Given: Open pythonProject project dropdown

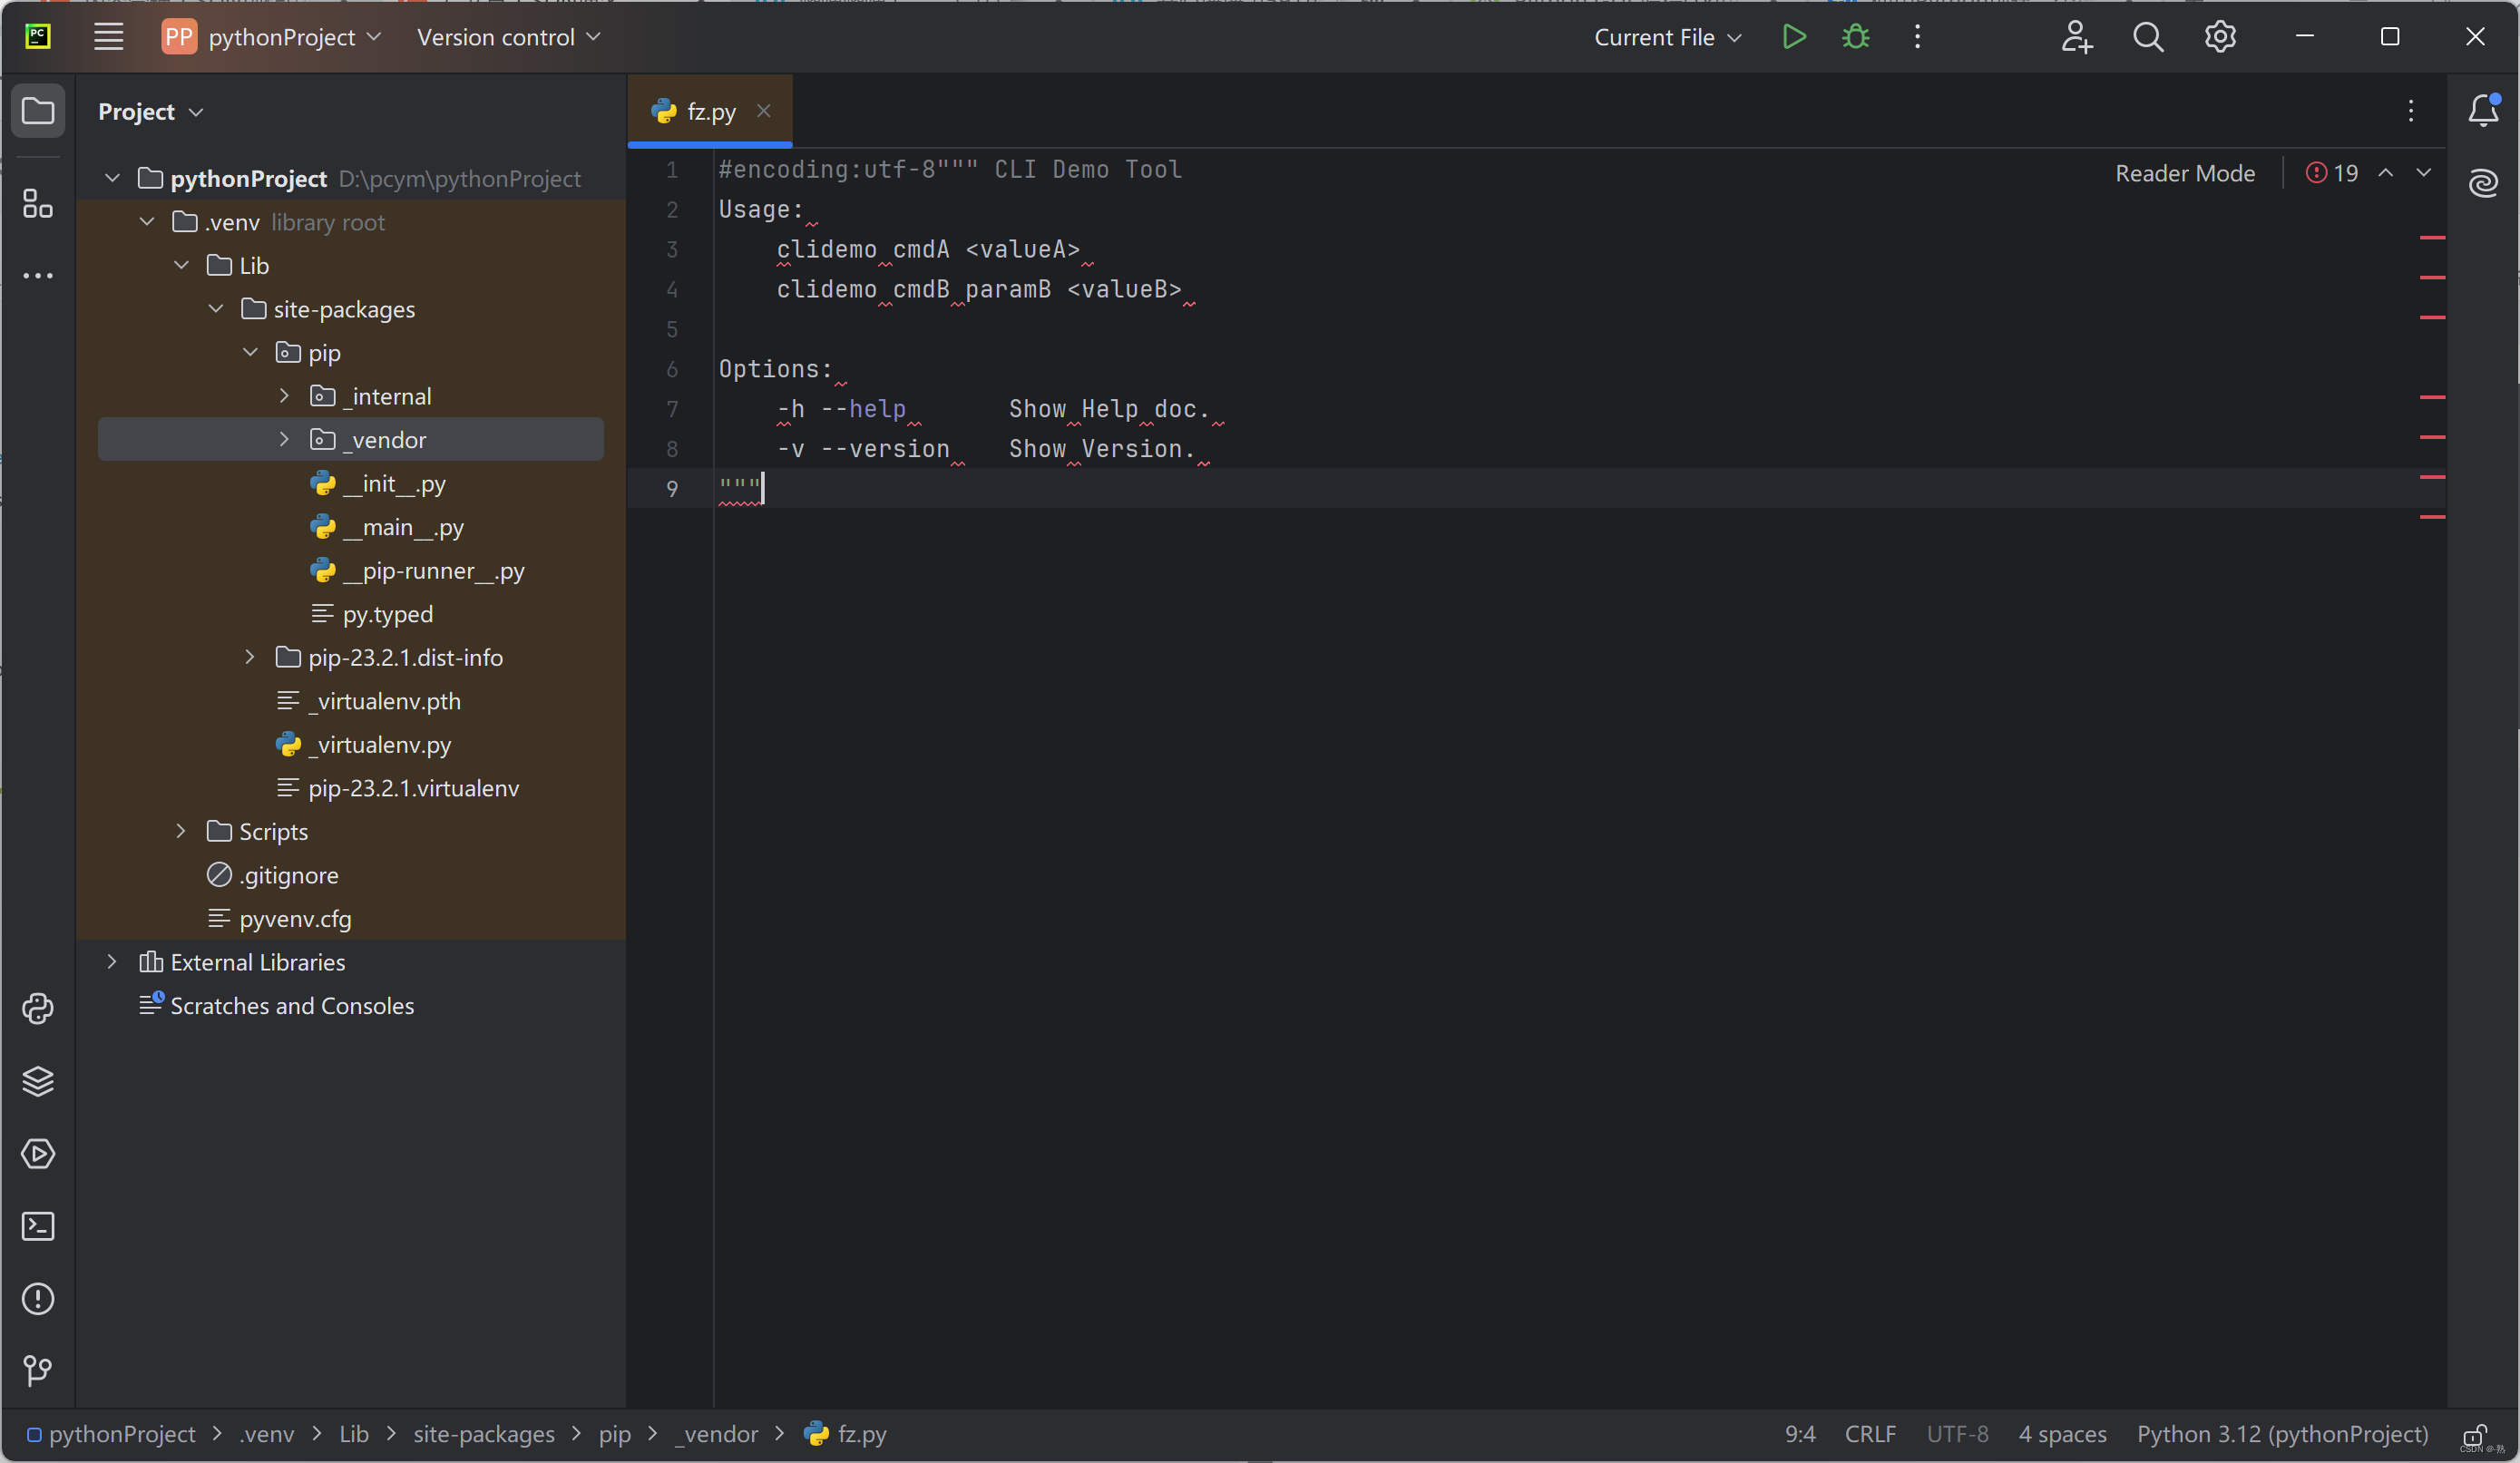Looking at the screenshot, I should pyautogui.click(x=272, y=37).
